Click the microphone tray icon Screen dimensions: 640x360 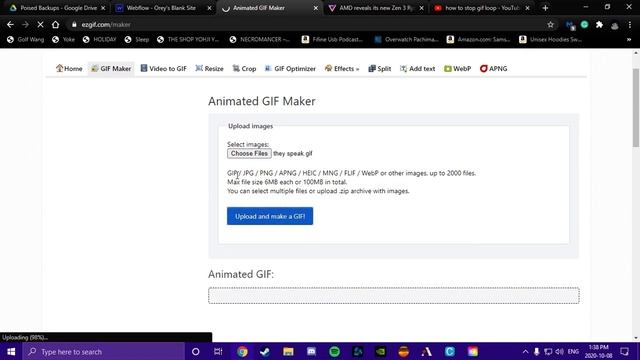537,351
